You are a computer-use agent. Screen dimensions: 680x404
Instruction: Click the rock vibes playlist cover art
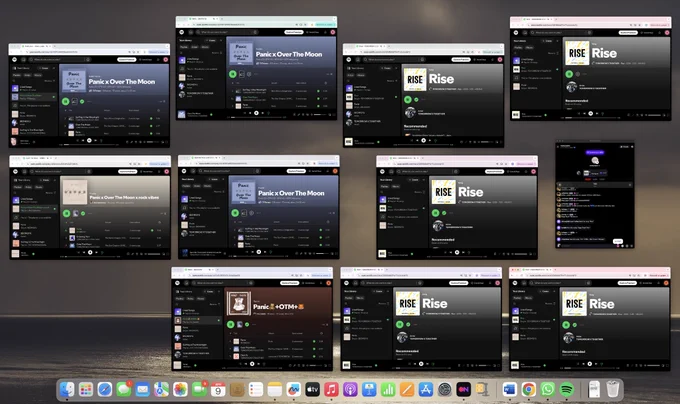(x=75, y=192)
